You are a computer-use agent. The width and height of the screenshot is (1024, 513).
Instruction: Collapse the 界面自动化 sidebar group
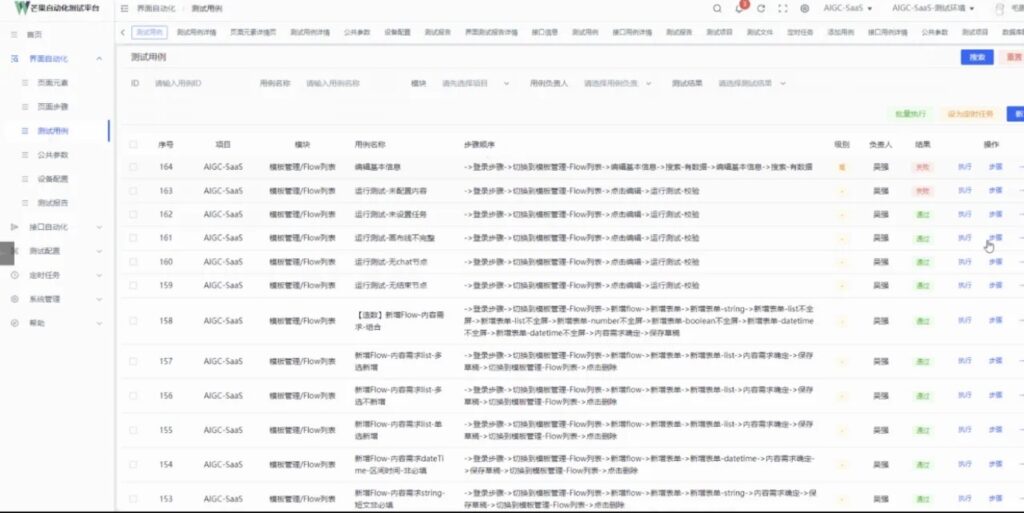99,59
